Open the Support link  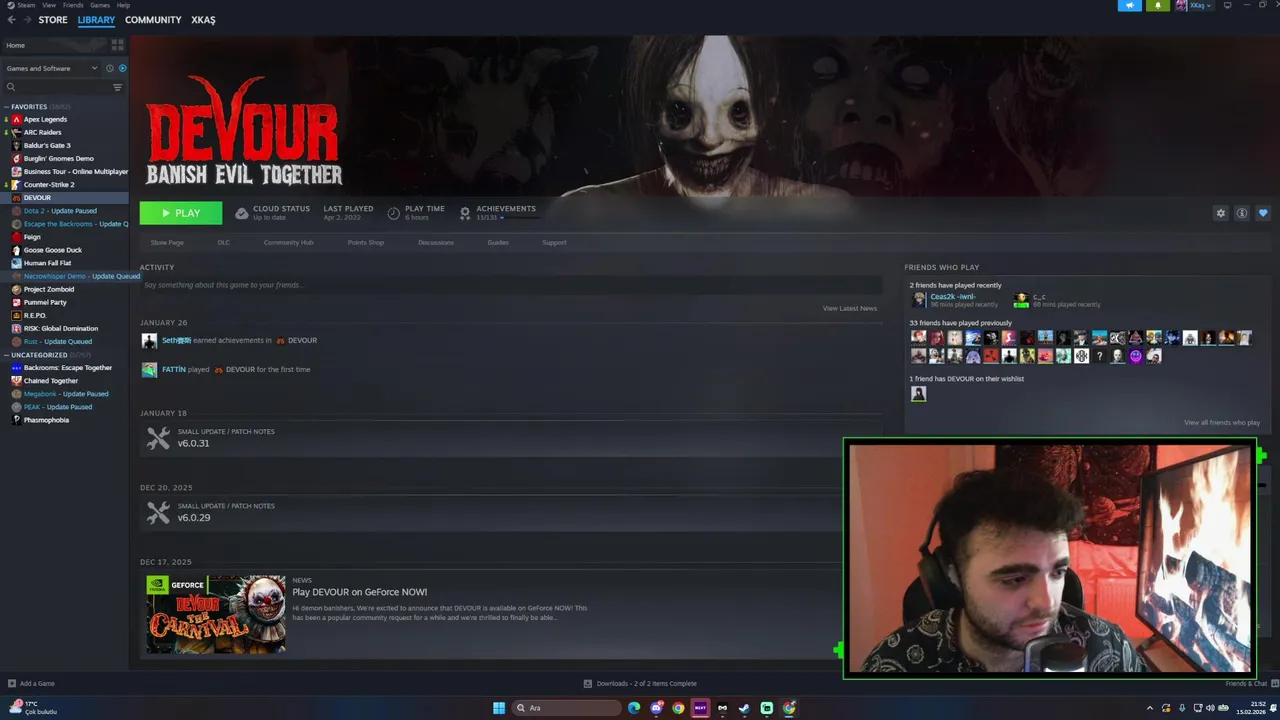pyautogui.click(x=554, y=243)
